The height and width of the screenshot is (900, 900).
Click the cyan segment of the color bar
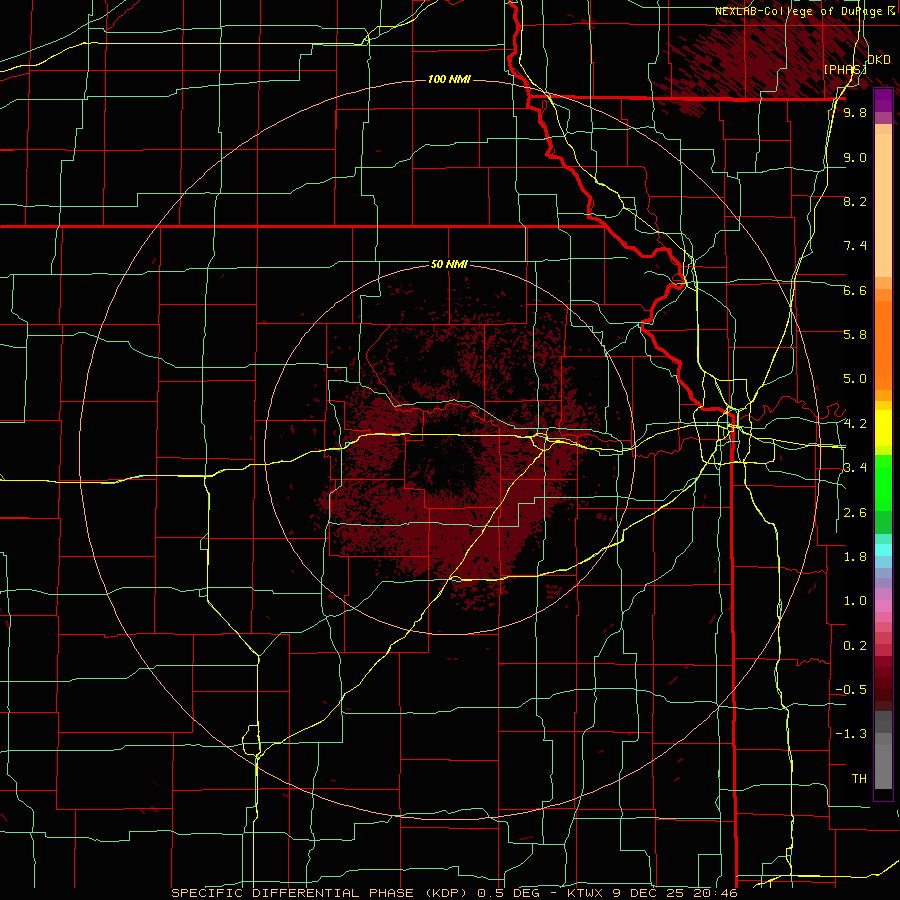point(883,549)
